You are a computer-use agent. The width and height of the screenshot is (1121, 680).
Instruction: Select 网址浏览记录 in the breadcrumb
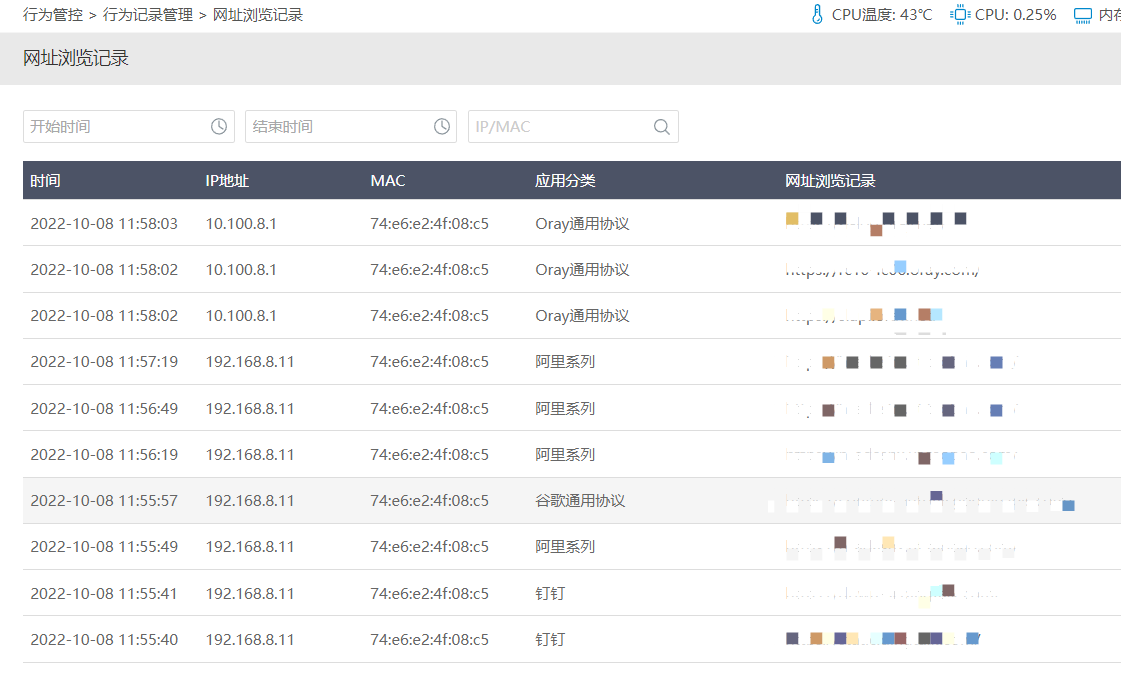[x=258, y=15]
